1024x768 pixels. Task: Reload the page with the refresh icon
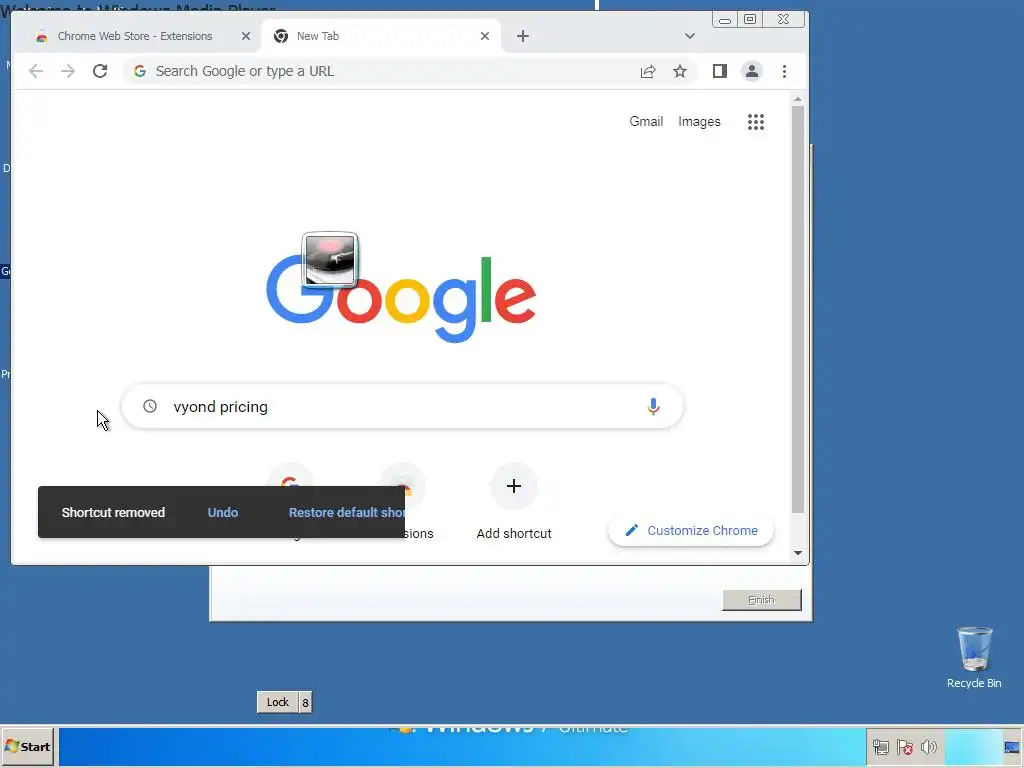tap(100, 71)
